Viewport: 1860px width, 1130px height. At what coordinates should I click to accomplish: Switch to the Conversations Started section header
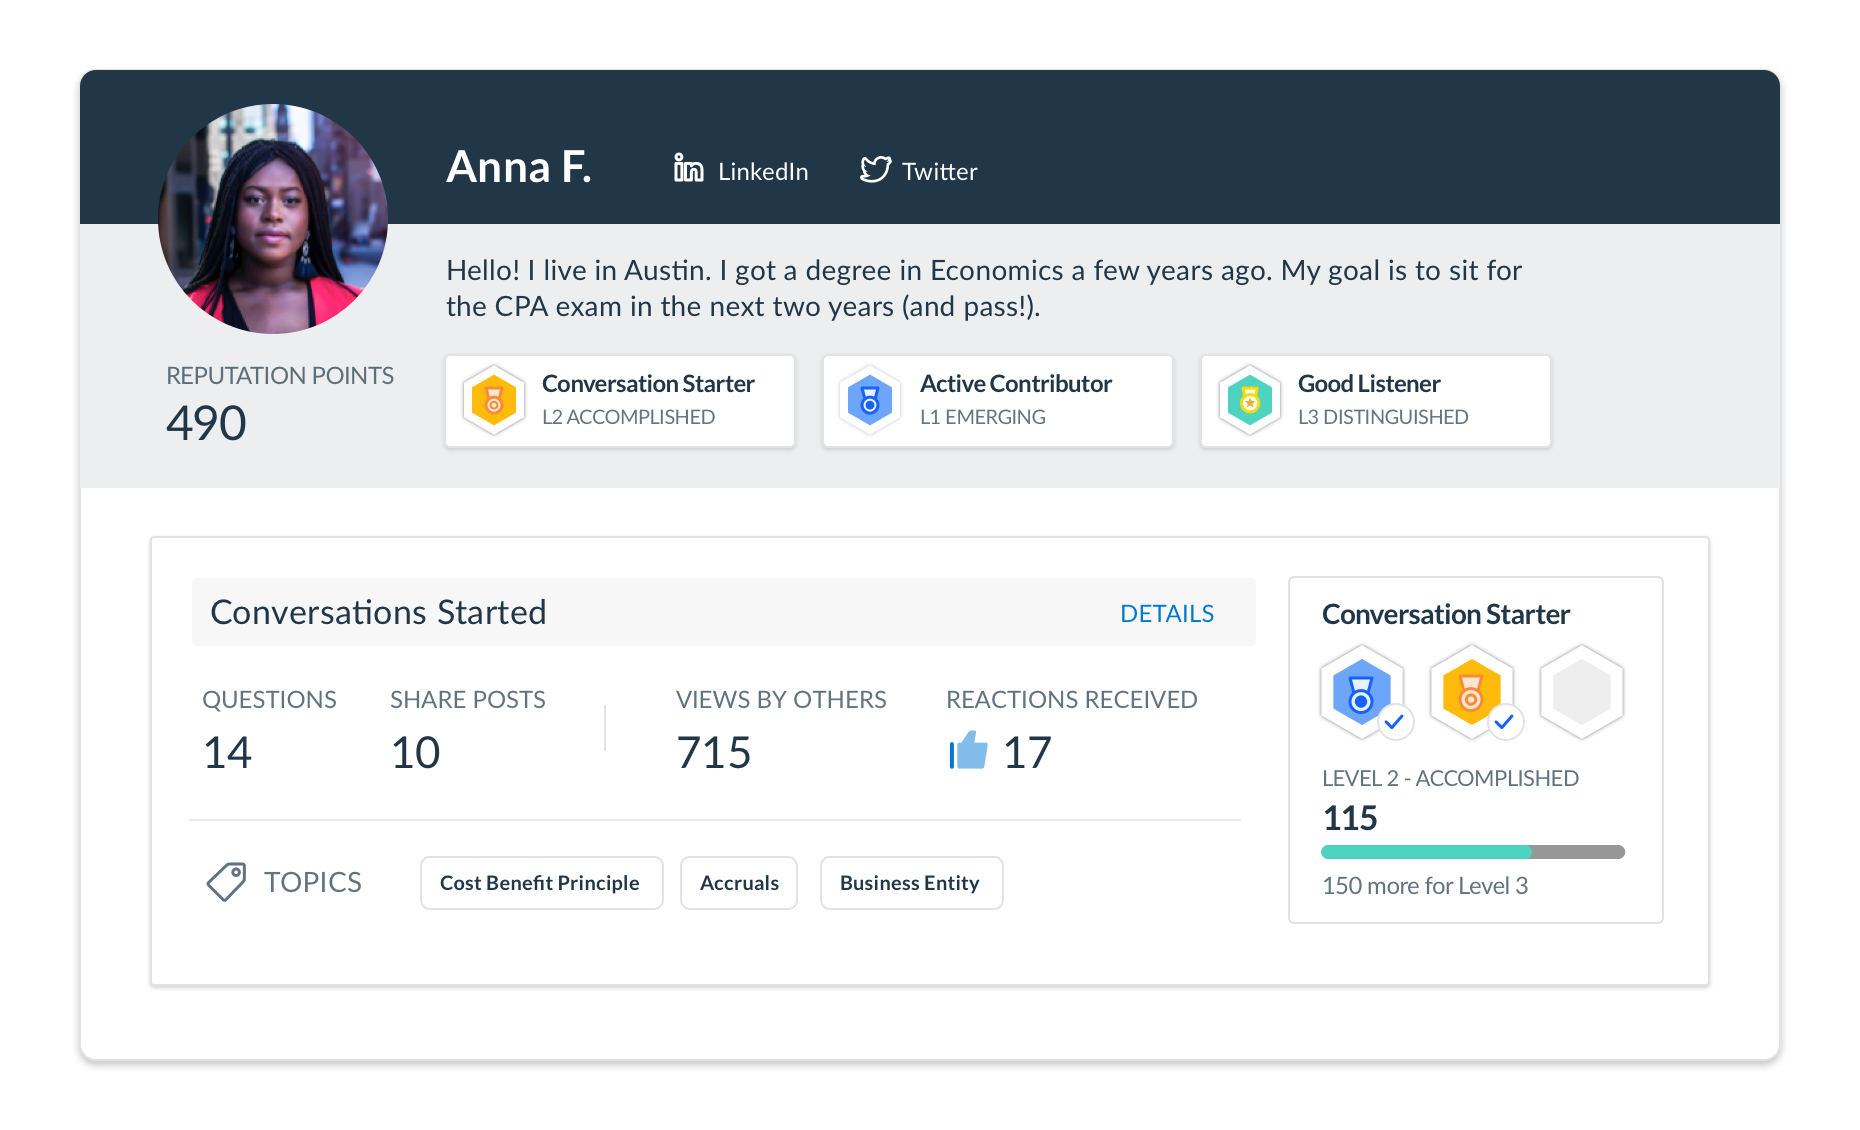[x=378, y=611]
